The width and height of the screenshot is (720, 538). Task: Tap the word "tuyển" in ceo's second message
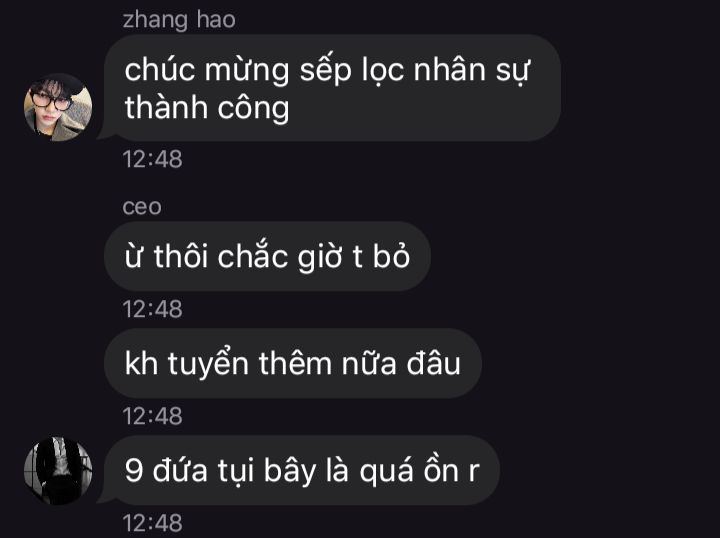click(x=208, y=364)
